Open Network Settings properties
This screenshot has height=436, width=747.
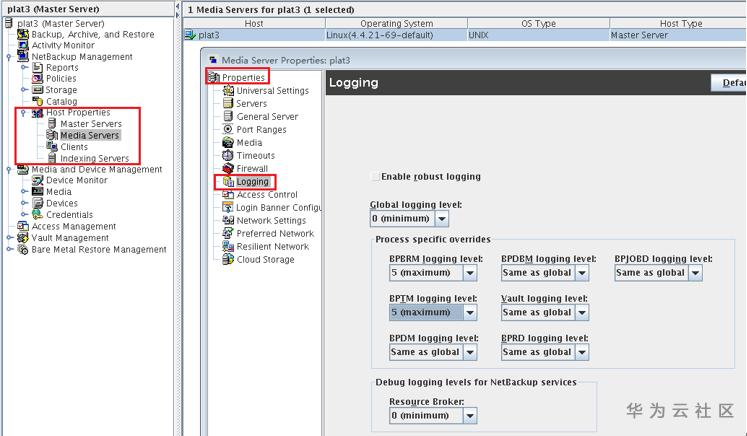[271, 220]
